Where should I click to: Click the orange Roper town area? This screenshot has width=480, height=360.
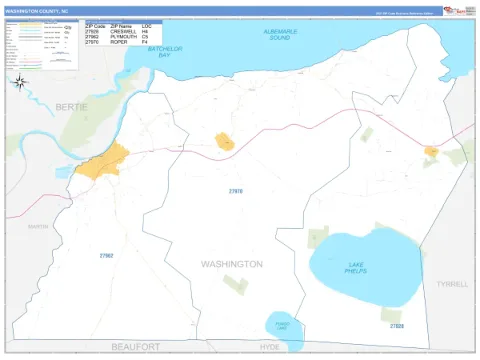225,142
